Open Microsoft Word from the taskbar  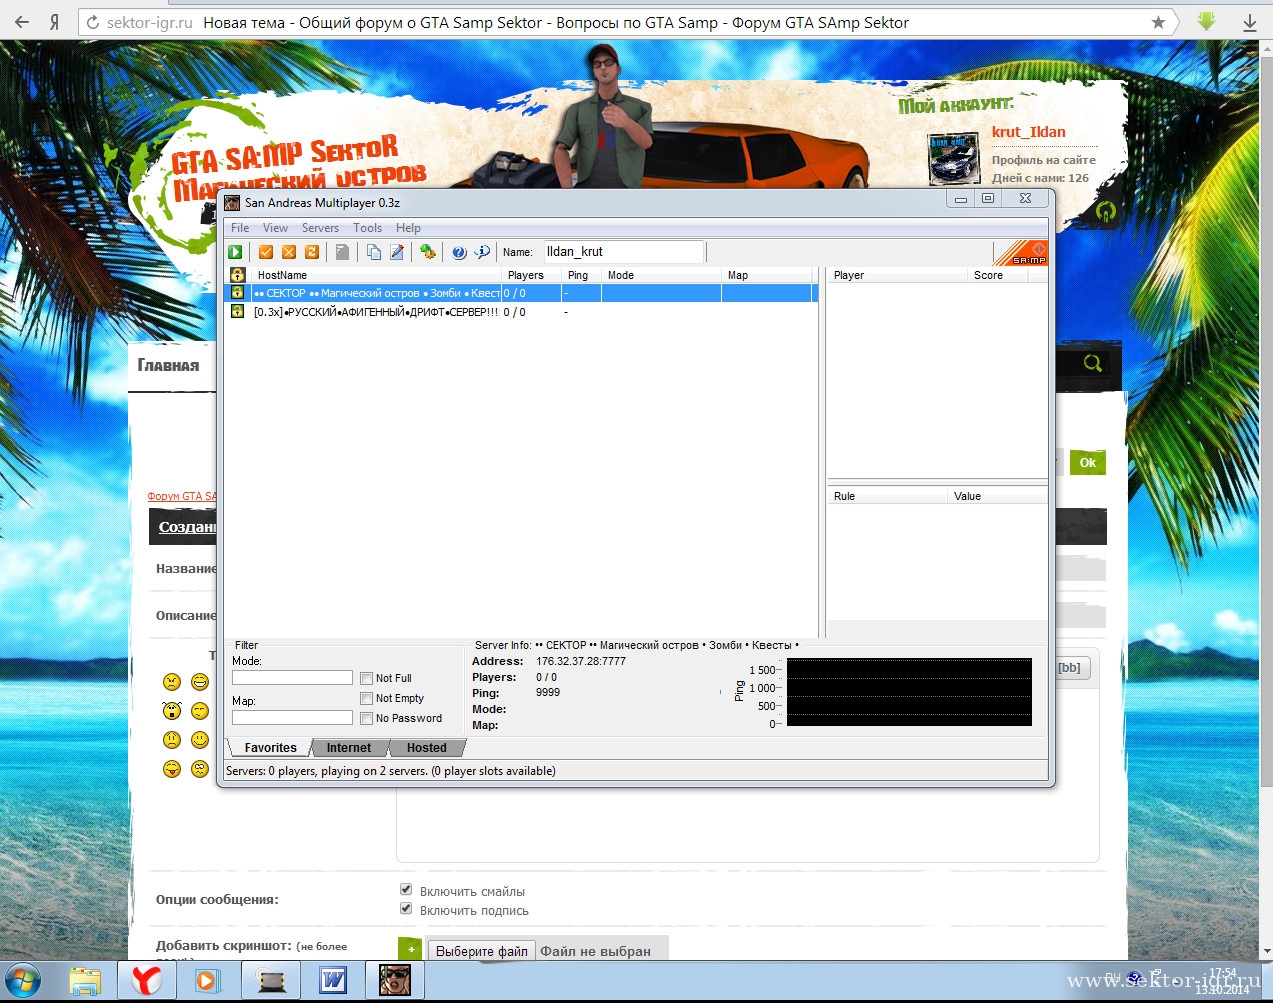[332, 980]
